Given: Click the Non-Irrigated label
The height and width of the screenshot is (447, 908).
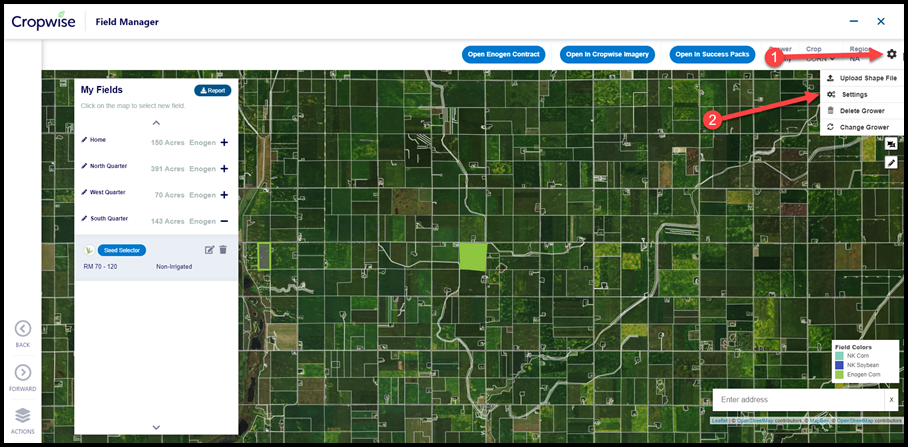Looking at the screenshot, I should (x=174, y=267).
